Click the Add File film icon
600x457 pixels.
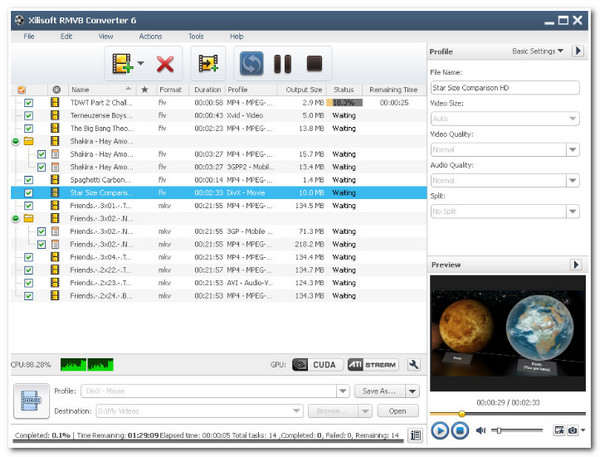[122, 64]
